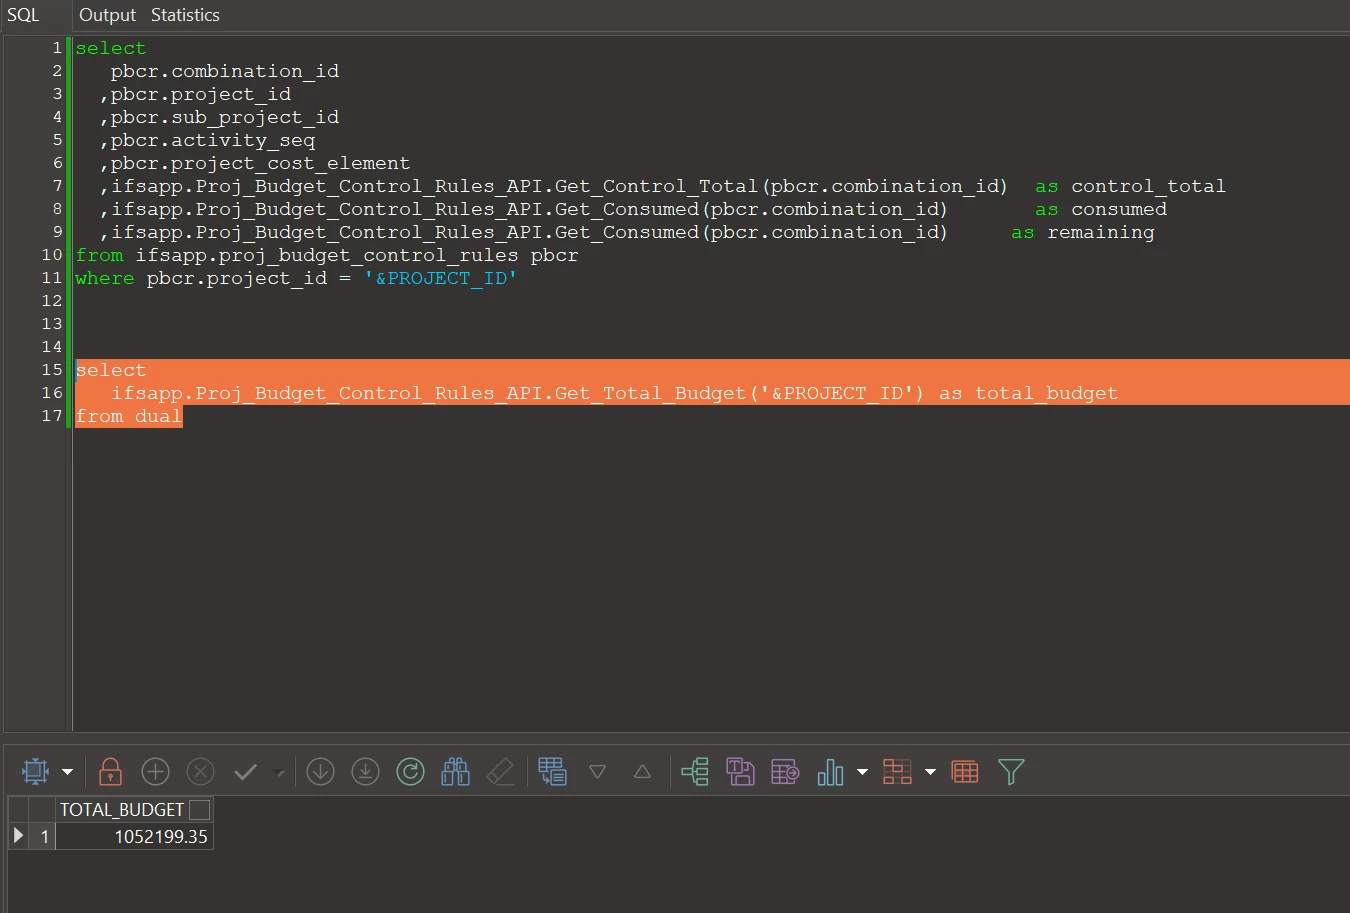This screenshot has height=913, width=1350.
Task: Click the purple save results icon
Action: (740, 772)
